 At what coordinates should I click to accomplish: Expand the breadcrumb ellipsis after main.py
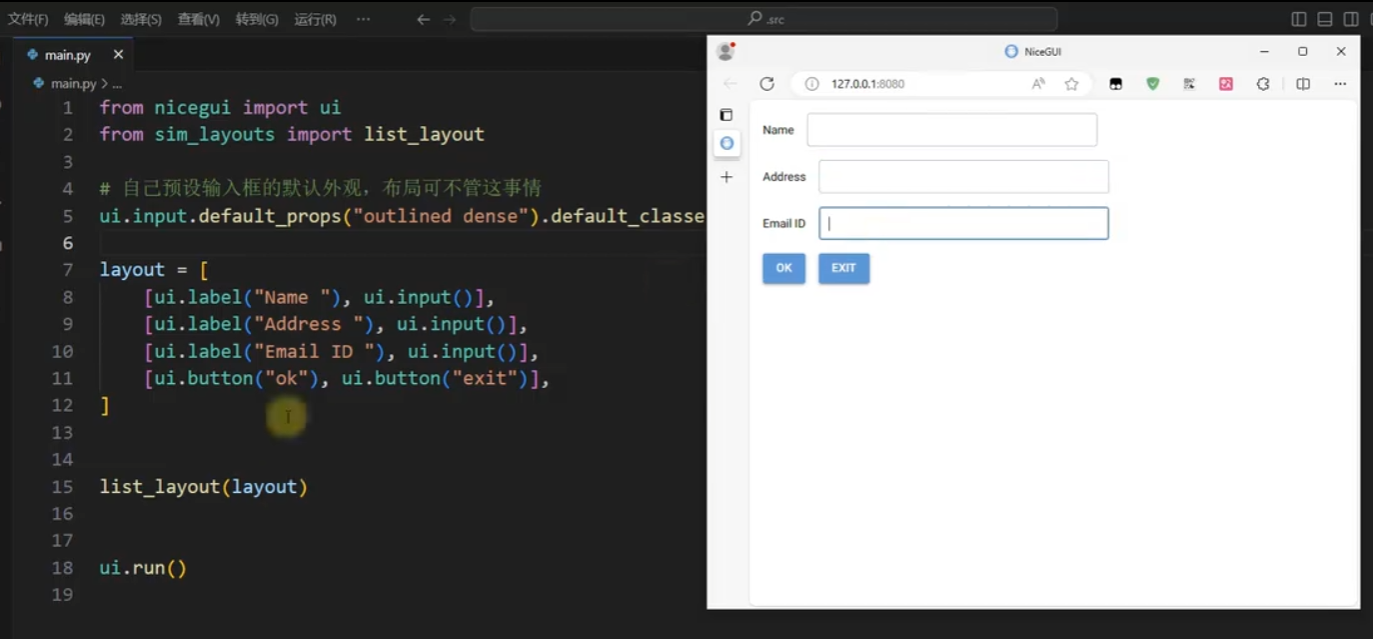point(117,84)
